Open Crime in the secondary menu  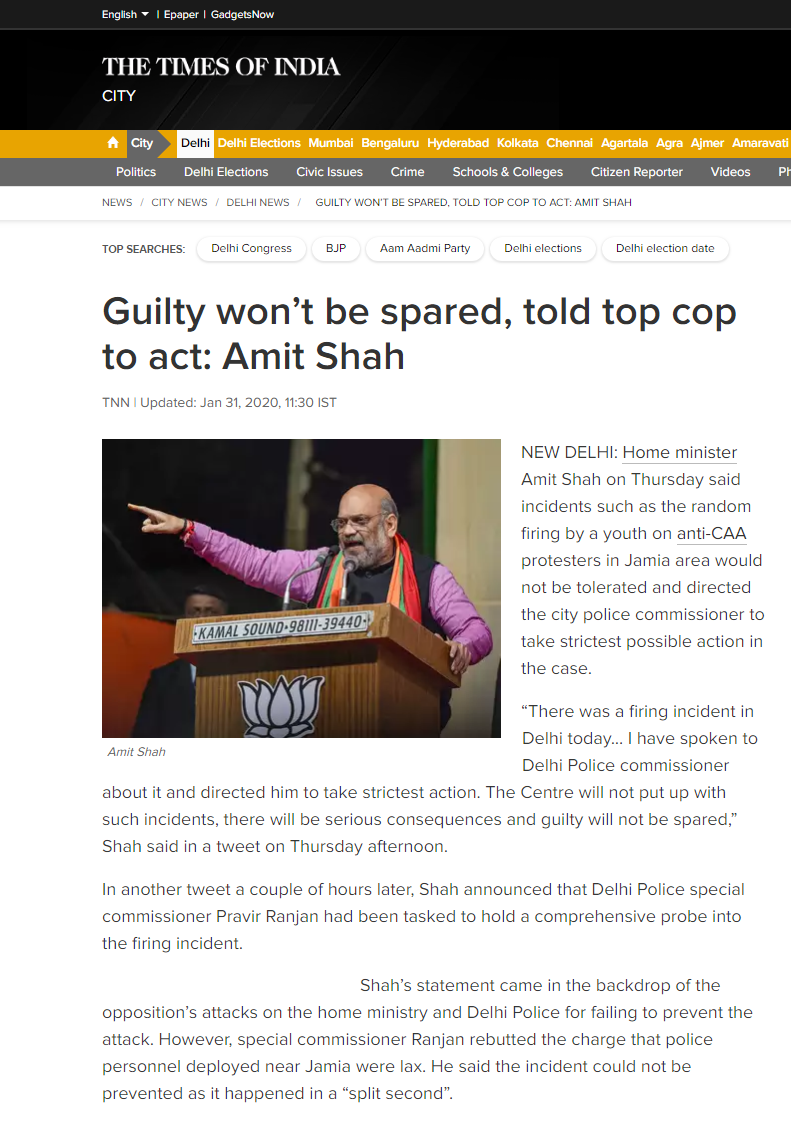[407, 172]
